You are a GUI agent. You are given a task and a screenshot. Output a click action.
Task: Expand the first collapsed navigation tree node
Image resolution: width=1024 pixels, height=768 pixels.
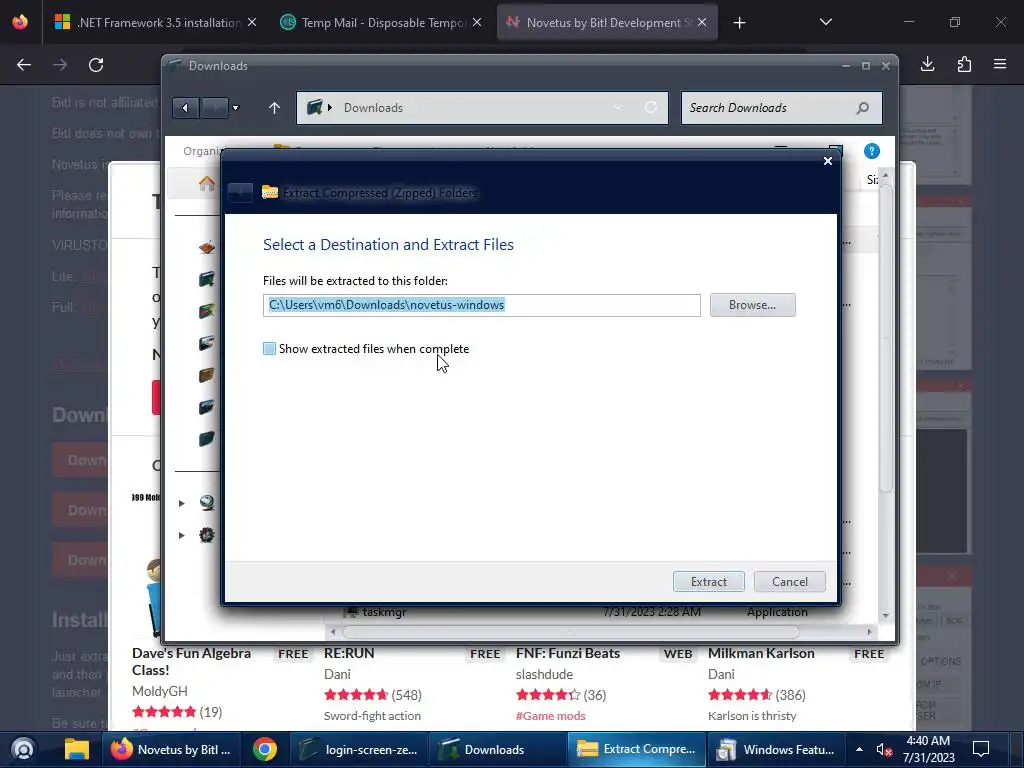(182, 503)
